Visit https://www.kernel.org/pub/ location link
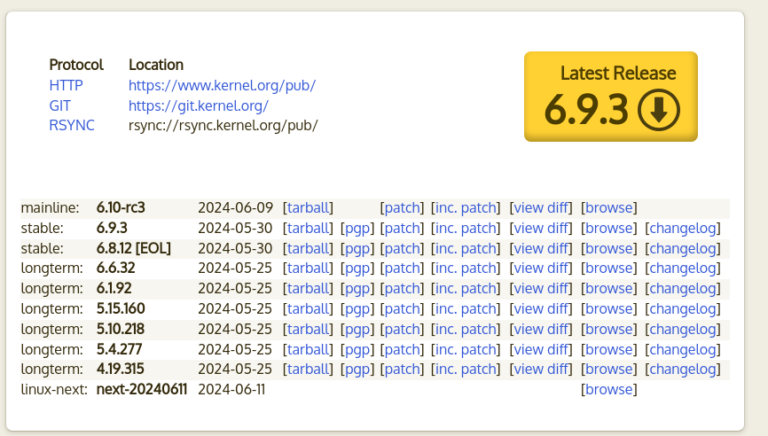Image resolution: width=768 pixels, height=436 pixels. (222, 85)
